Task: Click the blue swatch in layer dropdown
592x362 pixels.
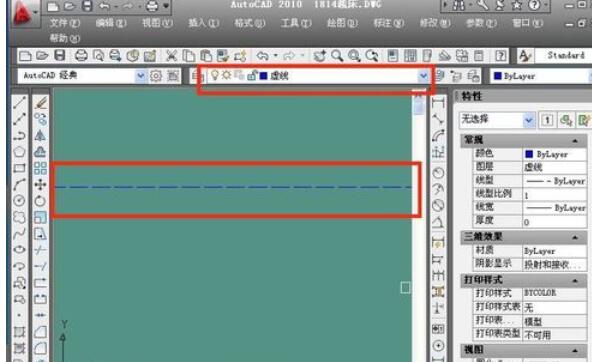Action: (x=264, y=76)
